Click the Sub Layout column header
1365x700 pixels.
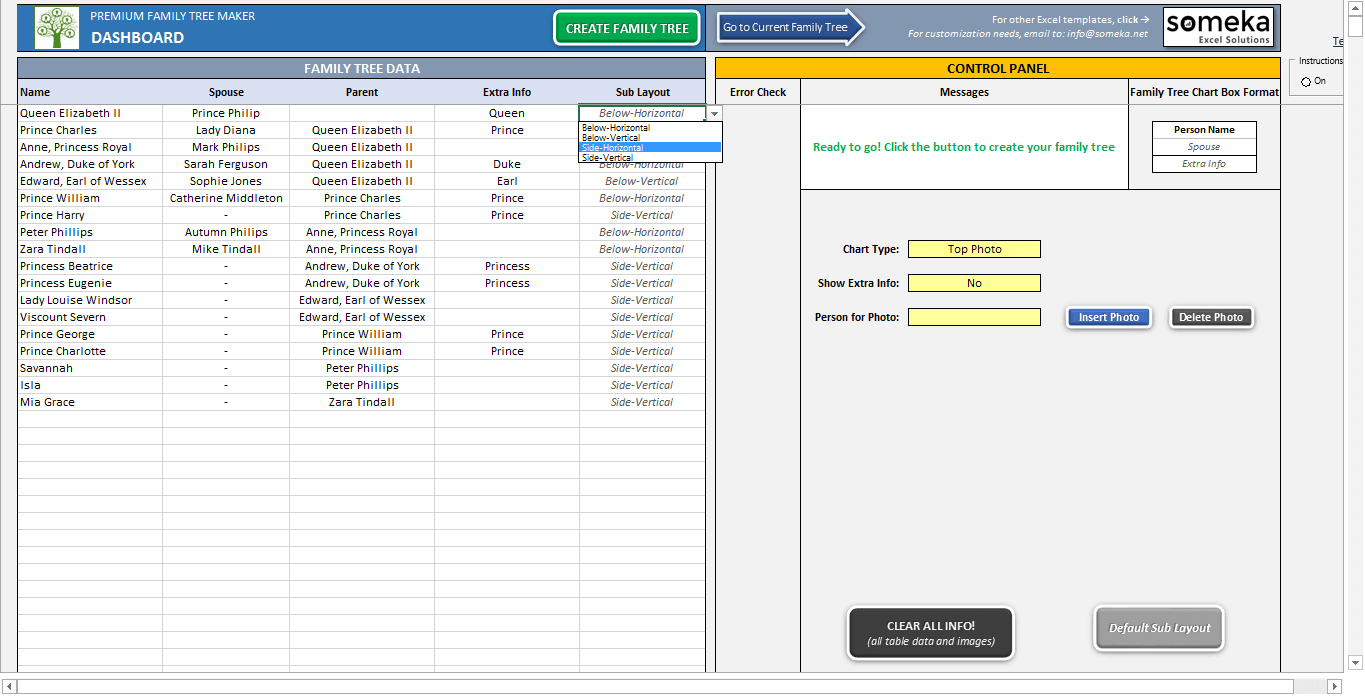click(x=642, y=92)
